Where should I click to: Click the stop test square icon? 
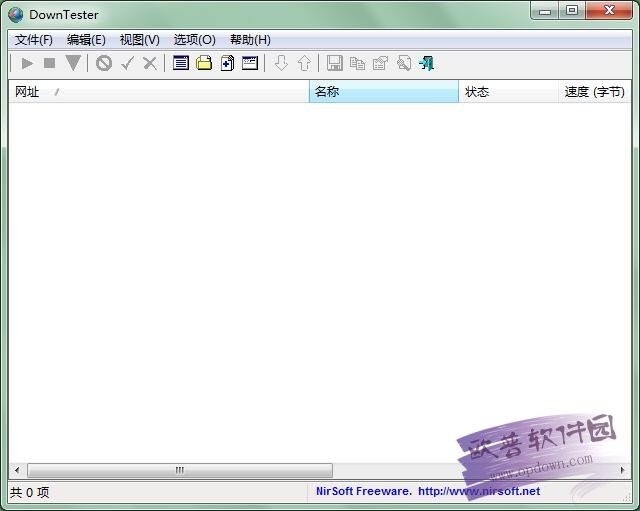point(49,63)
